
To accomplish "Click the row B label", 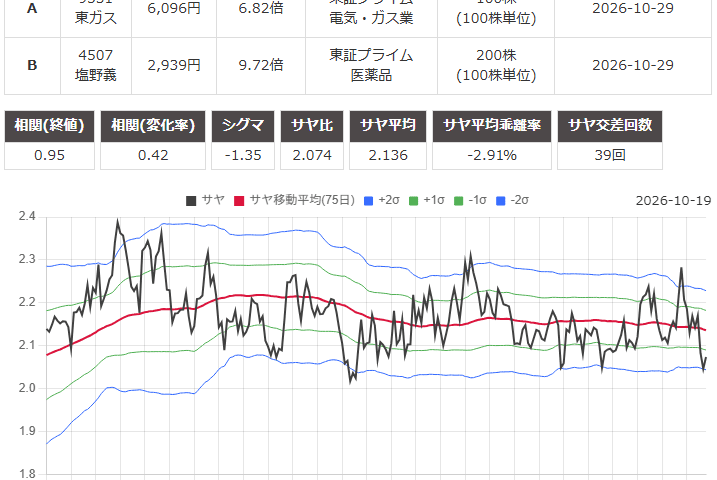I will [x=32, y=65].
